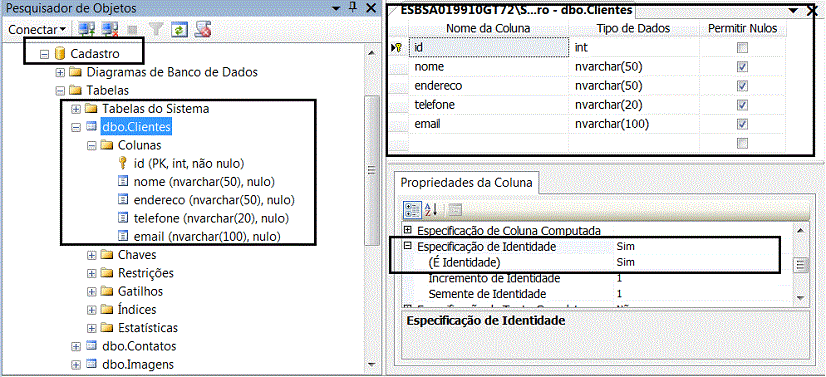The width and height of the screenshot is (826, 377).
Task: Click the Chaves folder icon
Action: click(x=107, y=255)
